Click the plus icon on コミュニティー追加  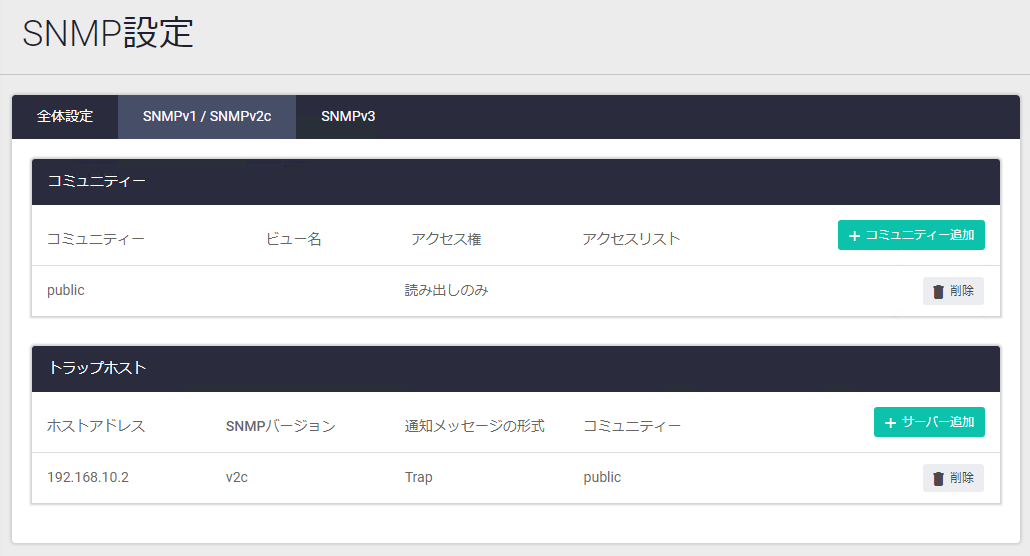pos(854,236)
